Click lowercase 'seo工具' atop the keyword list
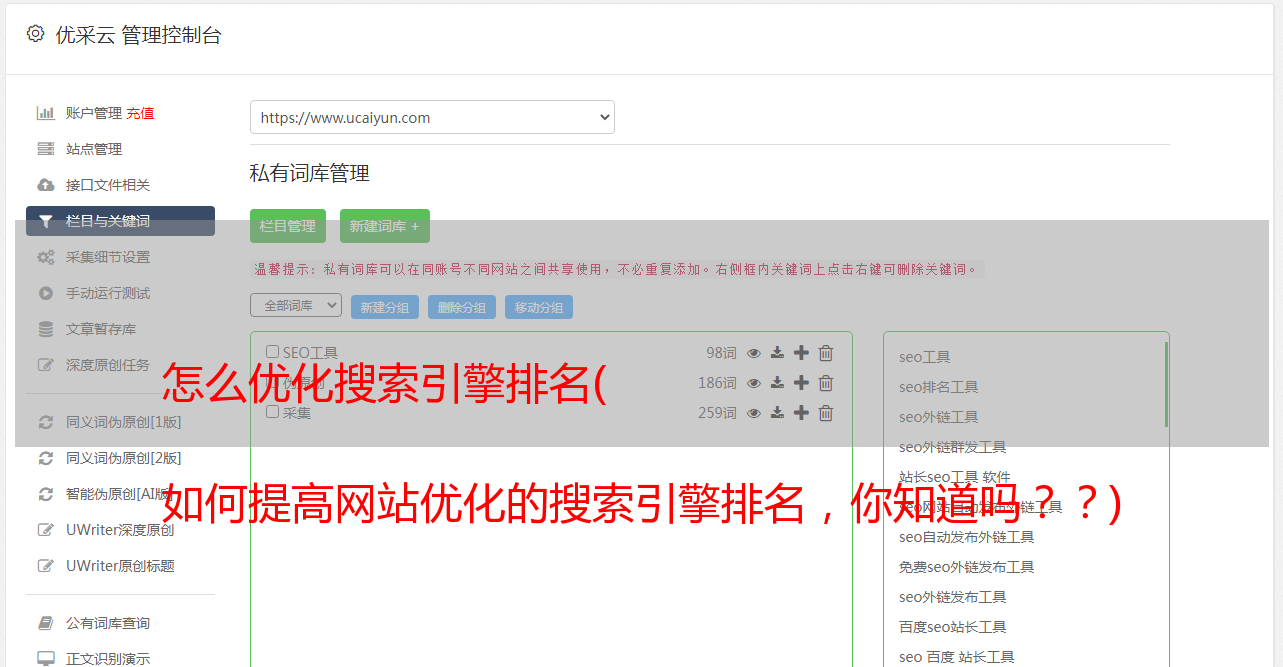Viewport: 1283px width, 667px height. pyautogui.click(x=924, y=357)
